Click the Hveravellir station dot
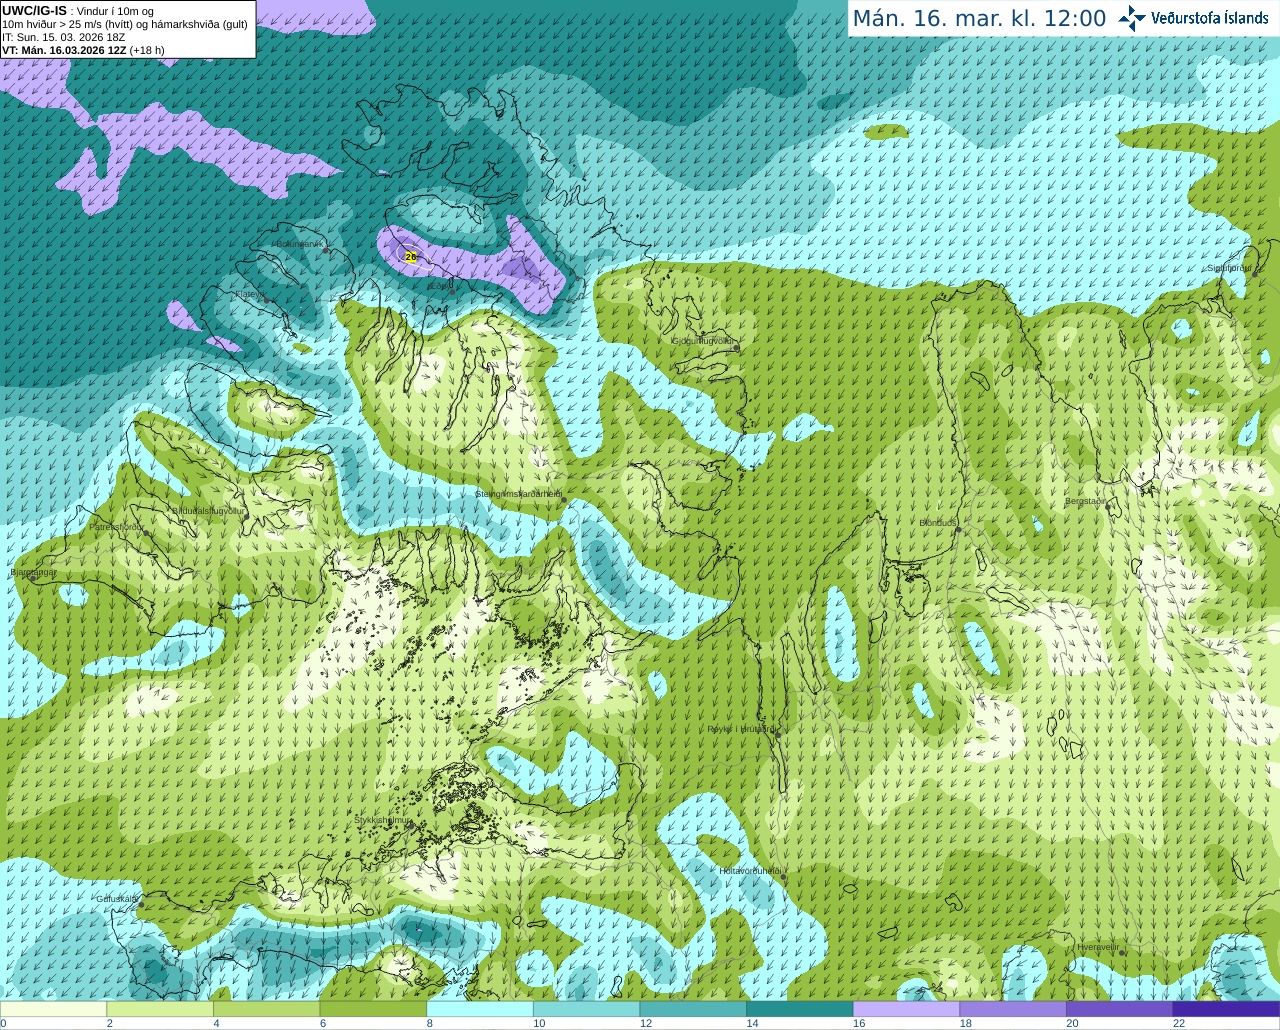The image size is (1280, 1030). [x=1122, y=953]
